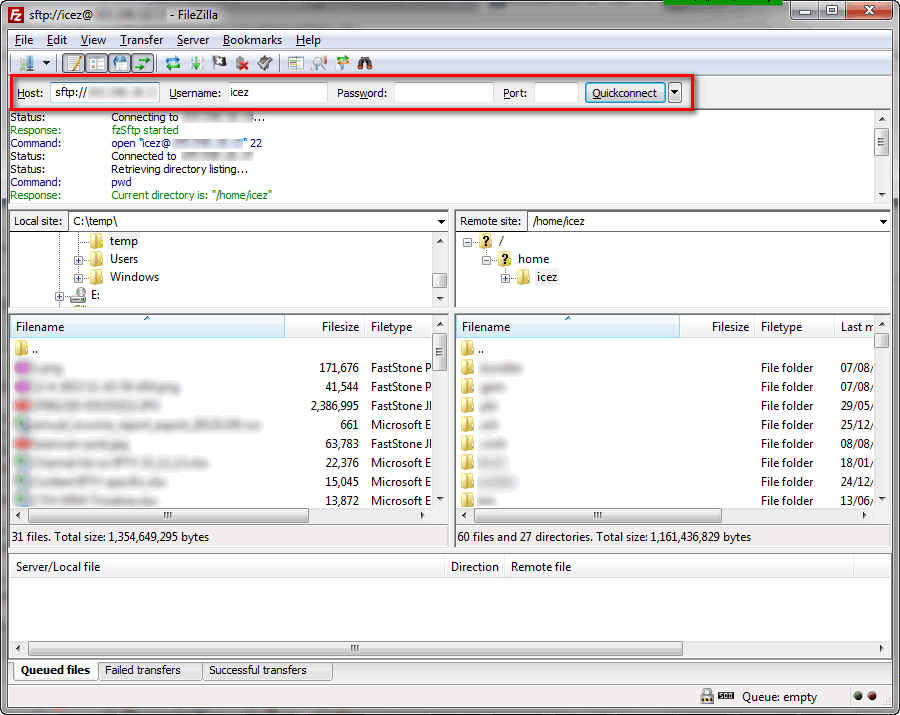
Task: Toggle directory comparison
Action: point(319,63)
